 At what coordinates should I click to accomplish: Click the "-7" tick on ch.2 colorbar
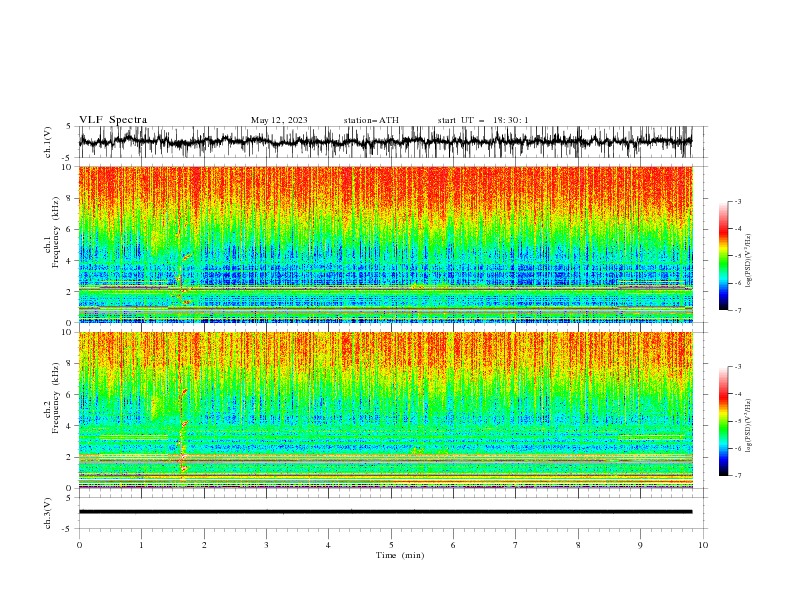(737, 476)
